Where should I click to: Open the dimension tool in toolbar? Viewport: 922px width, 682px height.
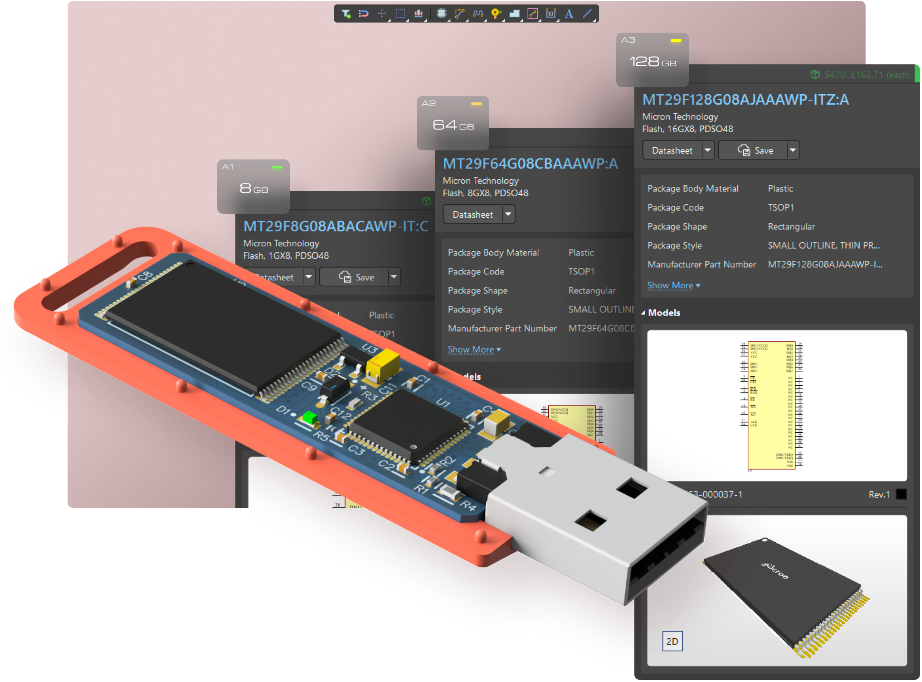point(551,14)
